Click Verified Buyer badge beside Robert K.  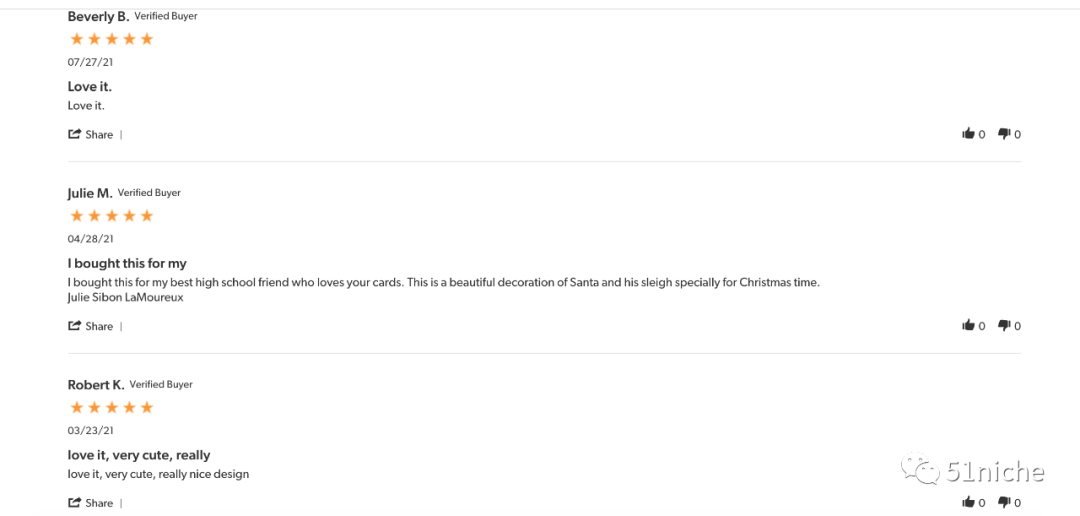161,385
